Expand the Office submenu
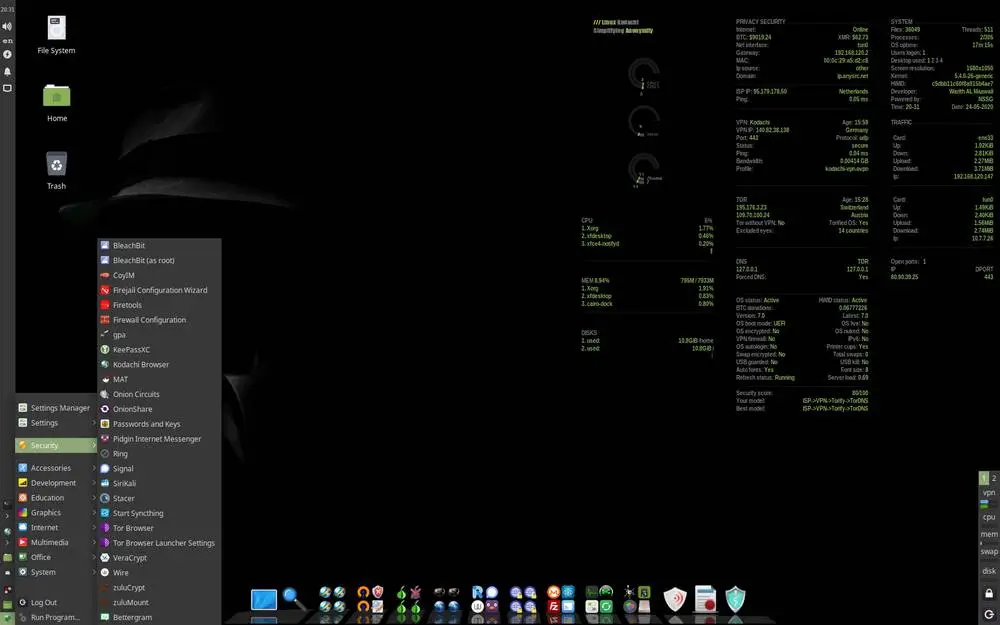 pyautogui.click(x=56, y=557)
